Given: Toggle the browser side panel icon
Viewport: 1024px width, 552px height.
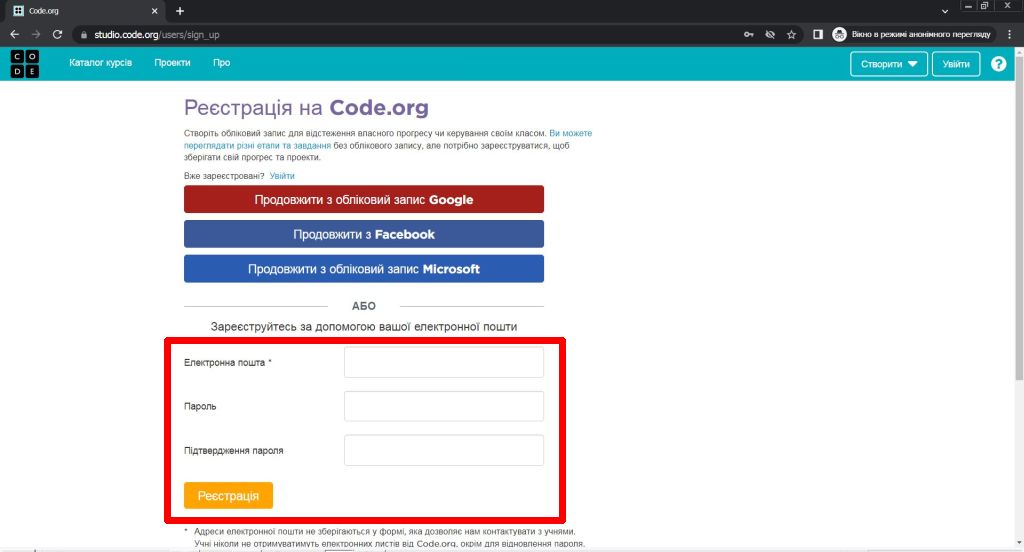Looking at the screenshot, I should coord(818,35).
